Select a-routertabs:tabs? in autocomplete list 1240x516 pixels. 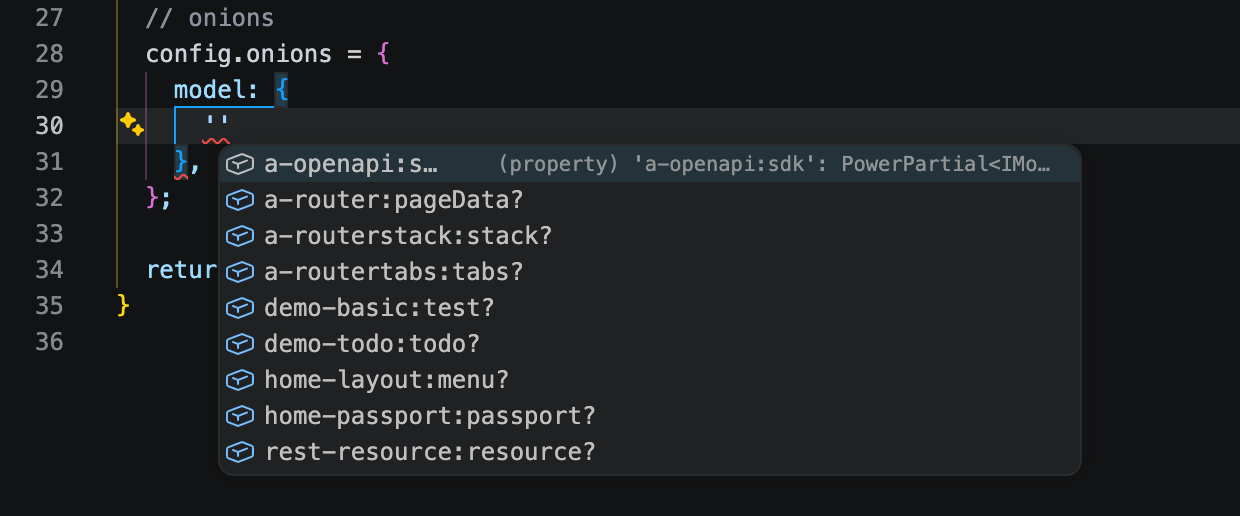pos(394,272)
